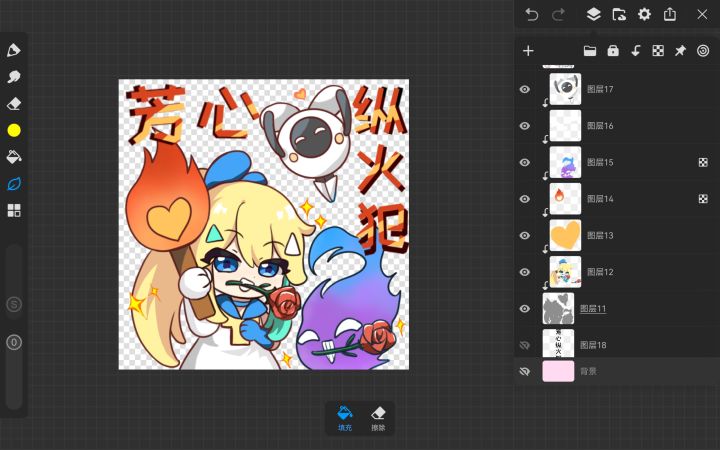The width and height of the screenshot is (720, 450).
Task: Toggle alpha lock on 图层15
Action: 703,162
